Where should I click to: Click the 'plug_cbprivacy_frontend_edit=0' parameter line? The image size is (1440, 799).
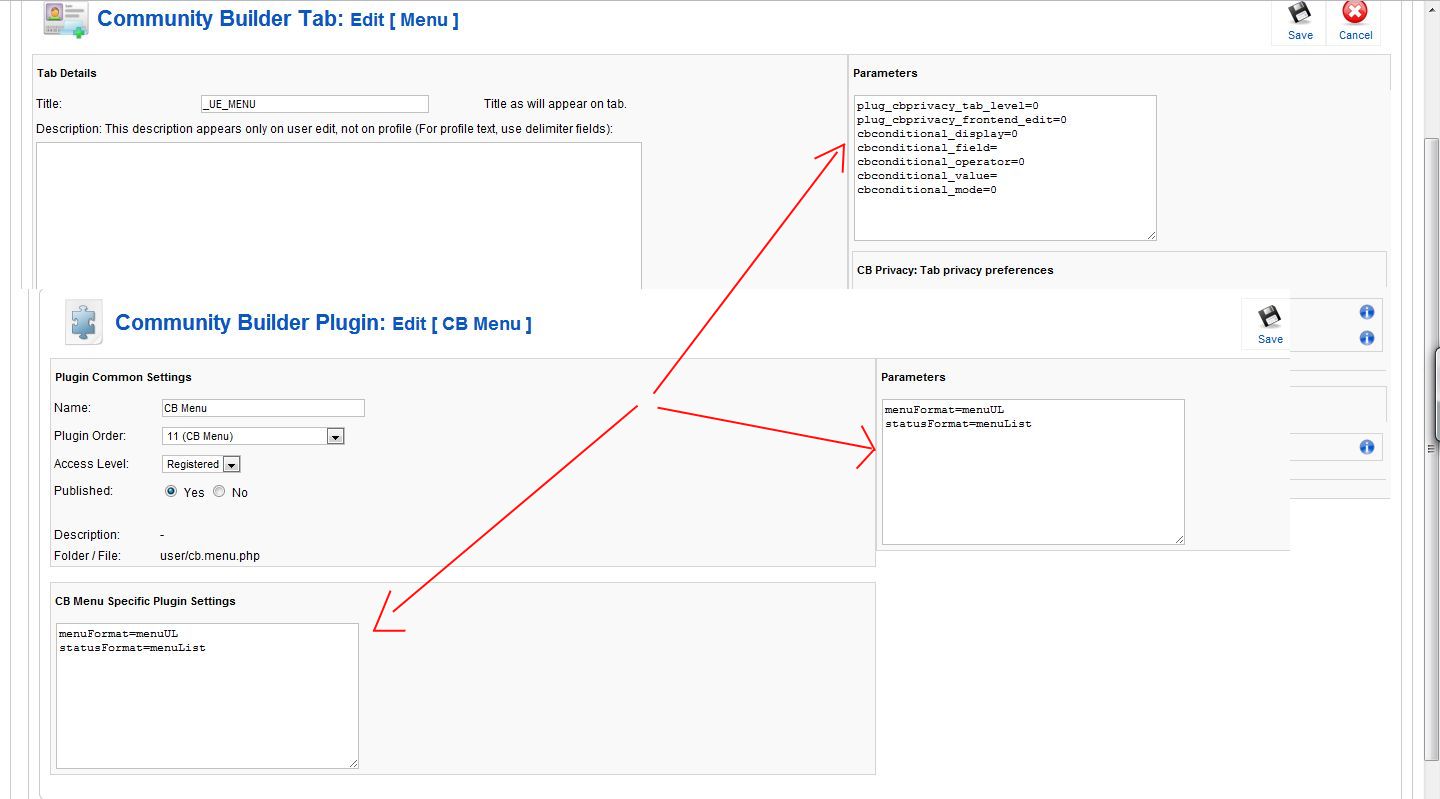962,119
